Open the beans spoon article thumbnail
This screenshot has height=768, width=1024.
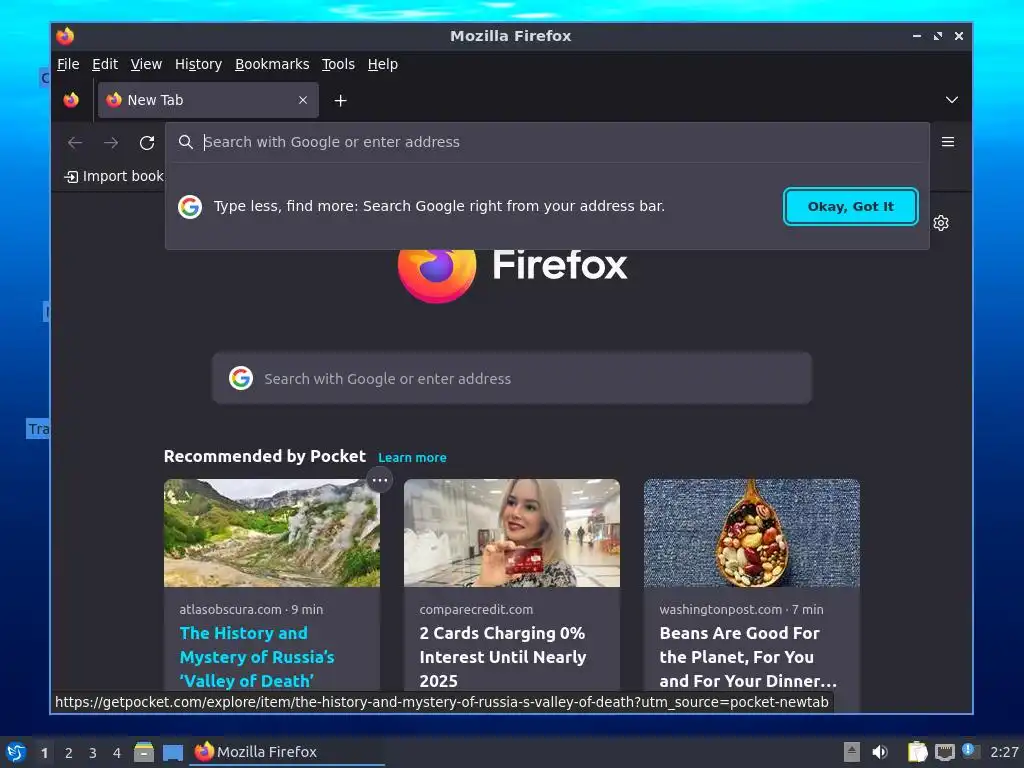tap(752, 533)
